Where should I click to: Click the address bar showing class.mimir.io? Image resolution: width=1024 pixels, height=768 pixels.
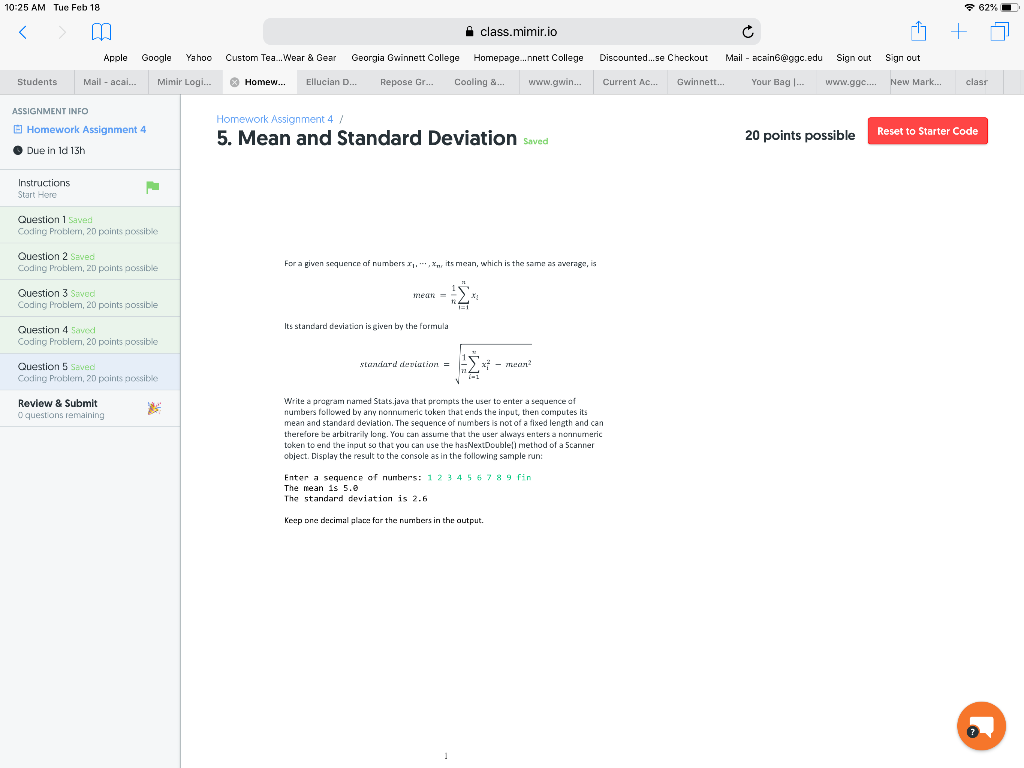click(x=512, y=31)
